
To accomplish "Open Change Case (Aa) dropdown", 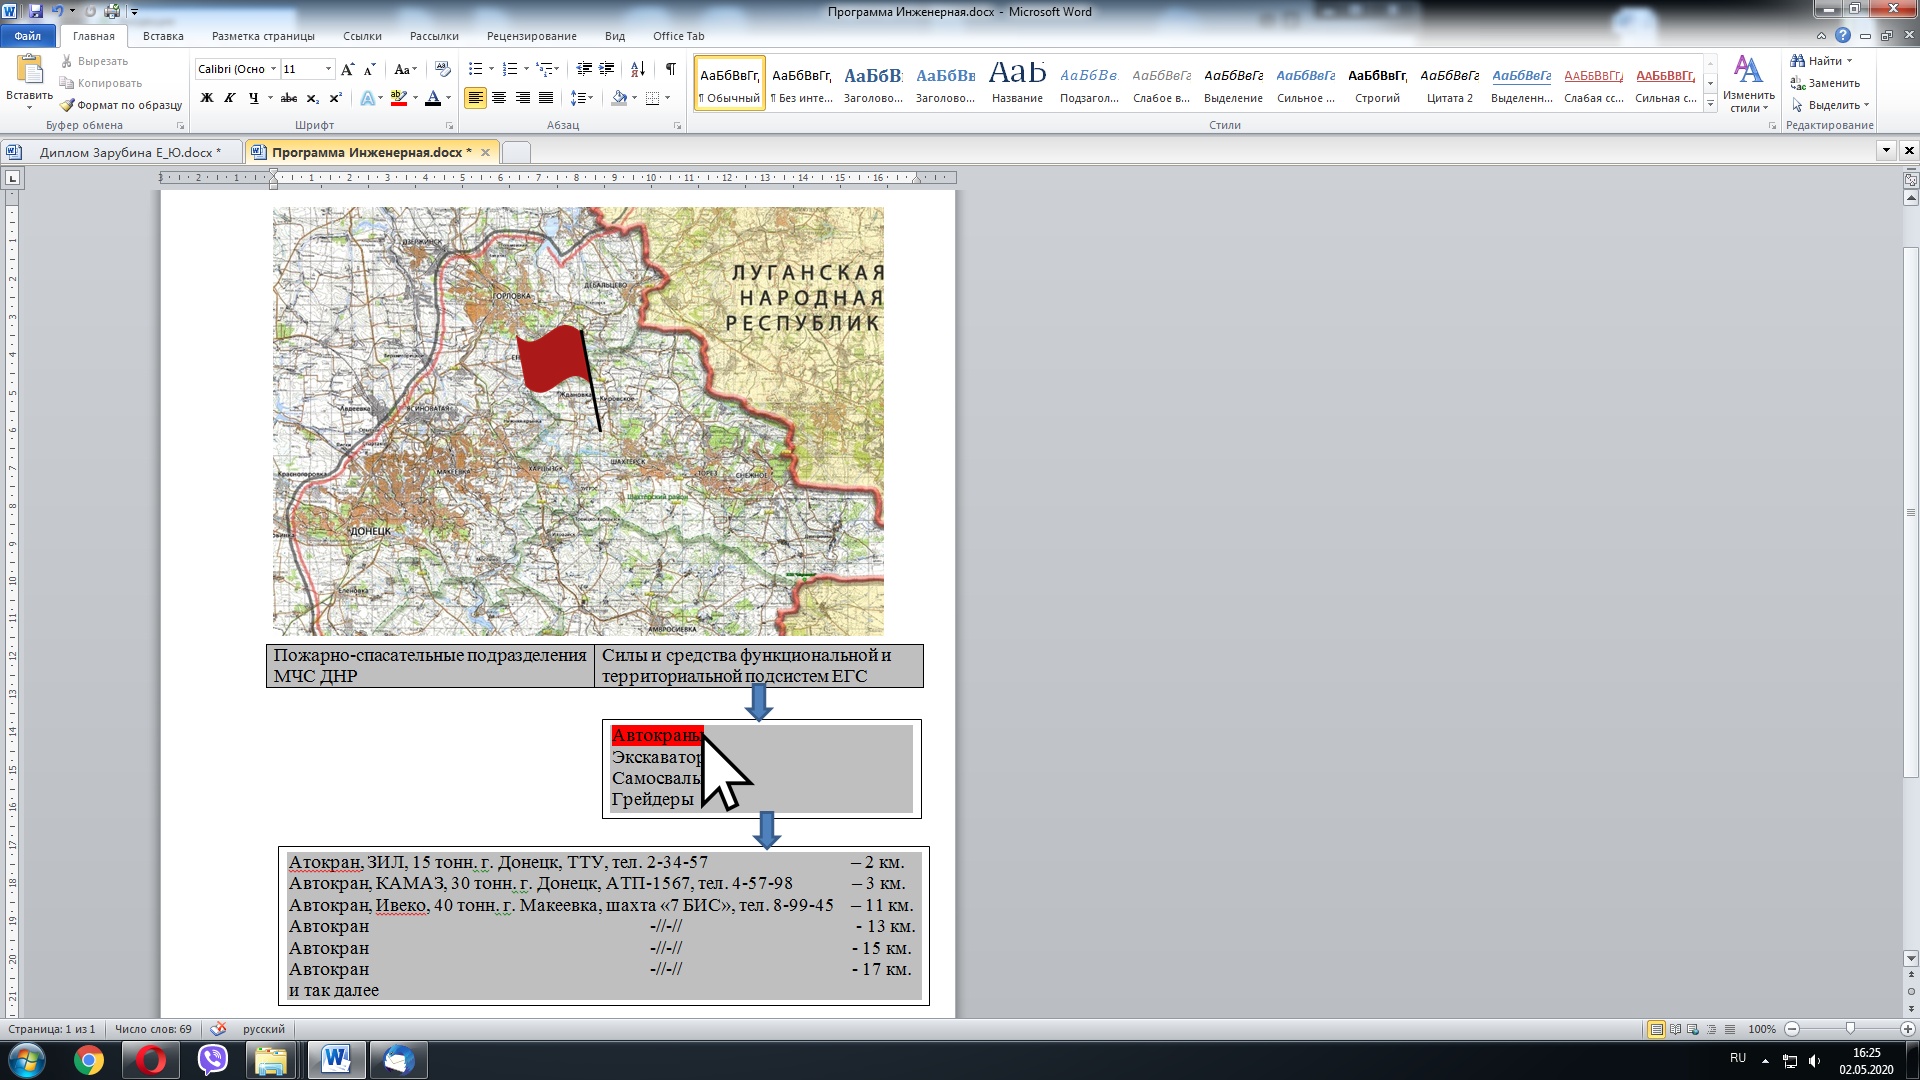I will pyautogui.click(x=405, y=69).
